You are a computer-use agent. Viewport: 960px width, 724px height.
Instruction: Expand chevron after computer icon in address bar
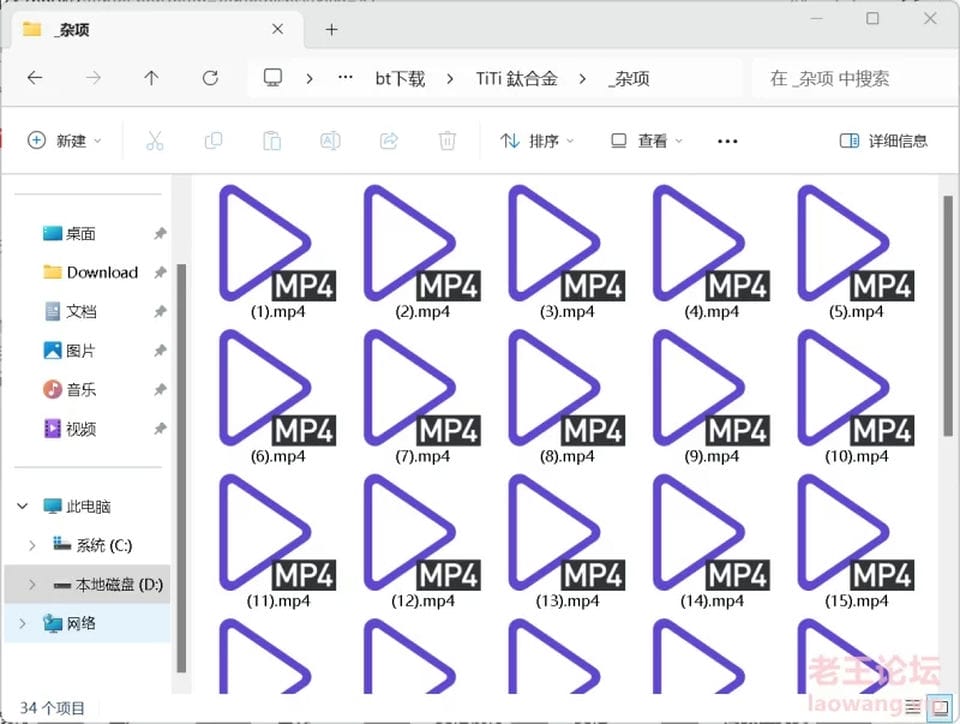[310, 78]
